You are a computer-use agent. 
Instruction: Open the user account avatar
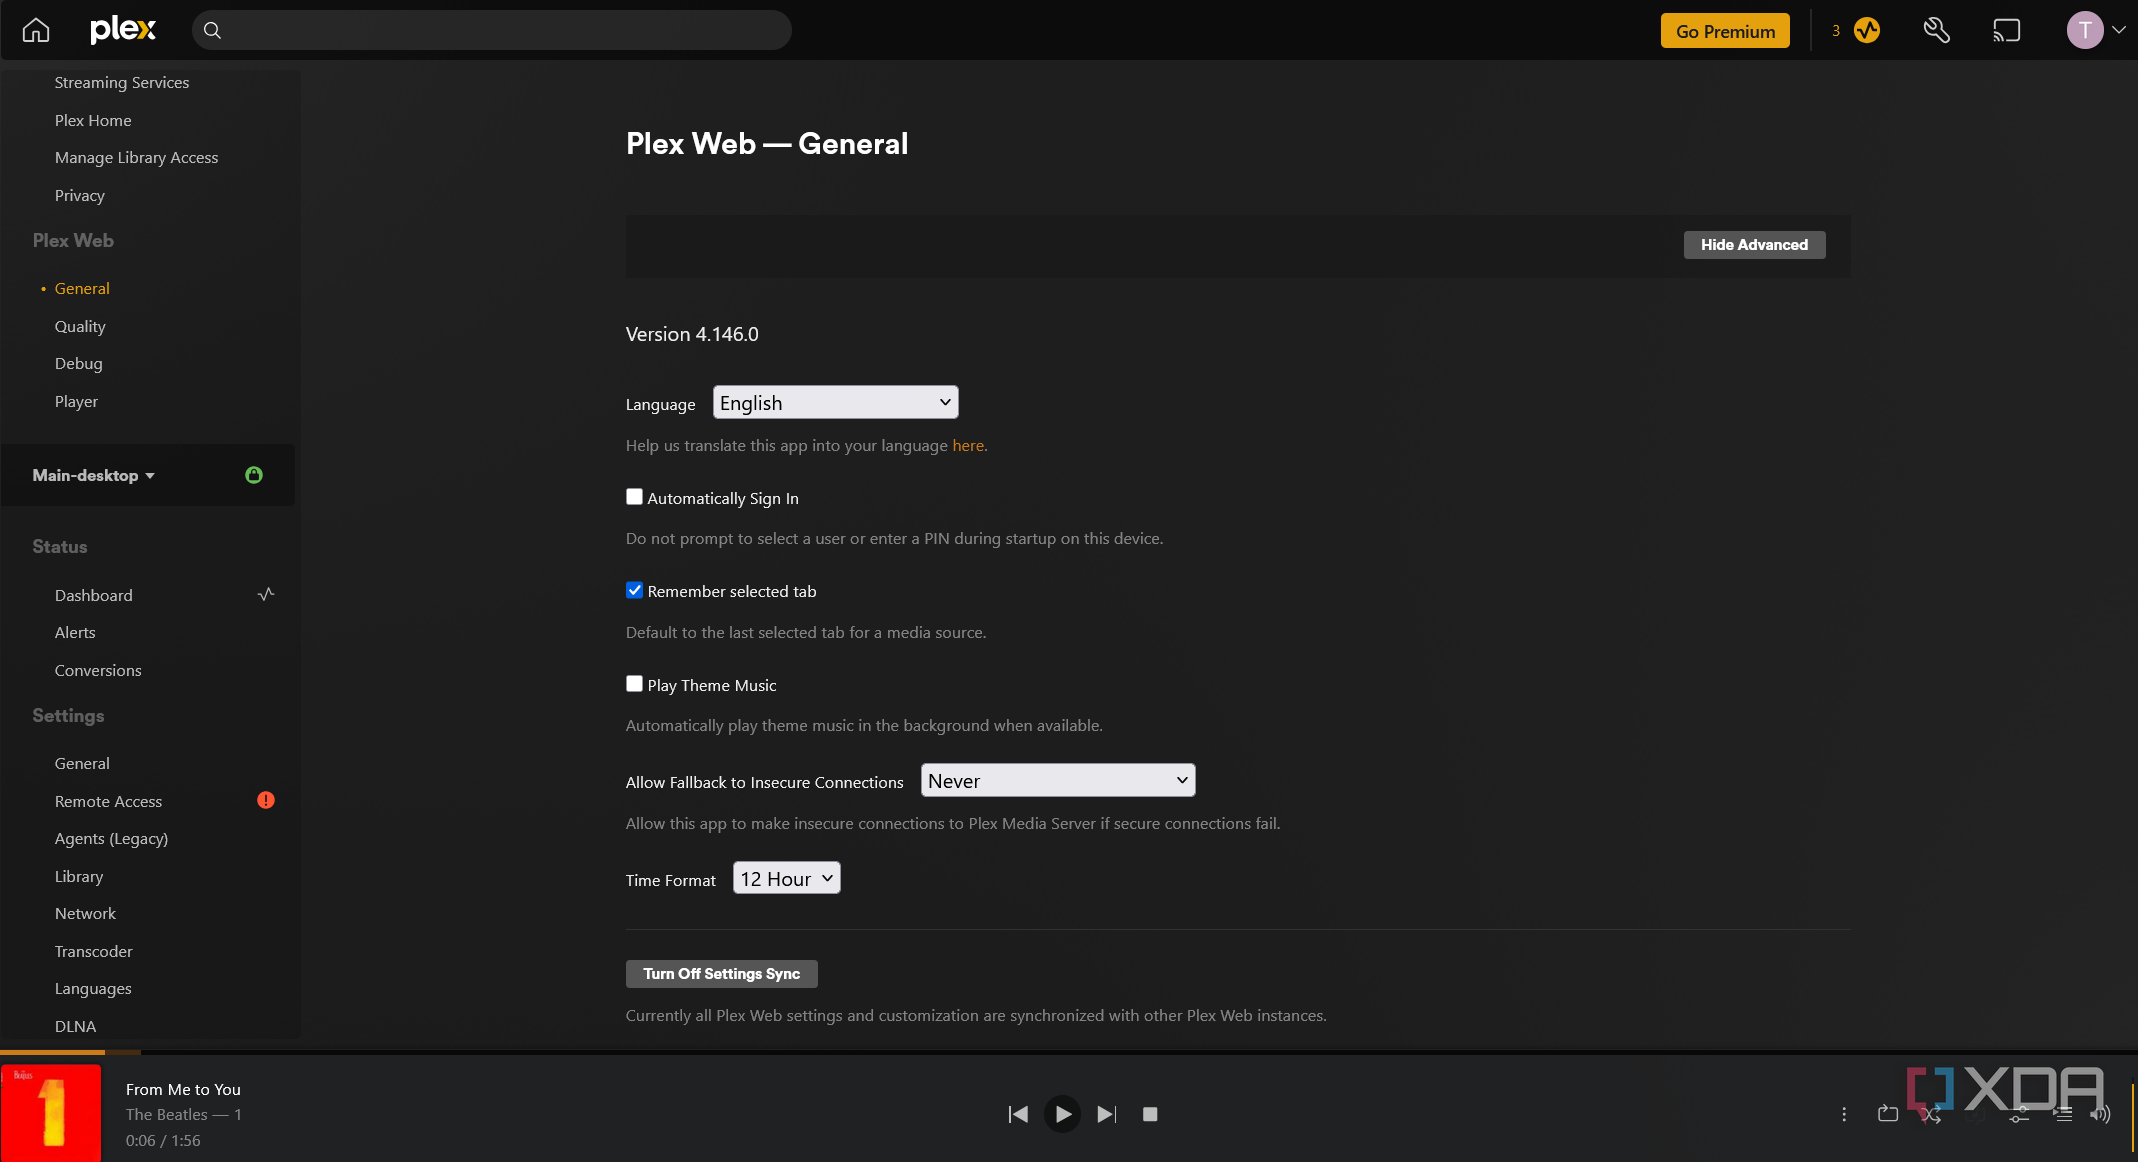[x=2084, y=30]
